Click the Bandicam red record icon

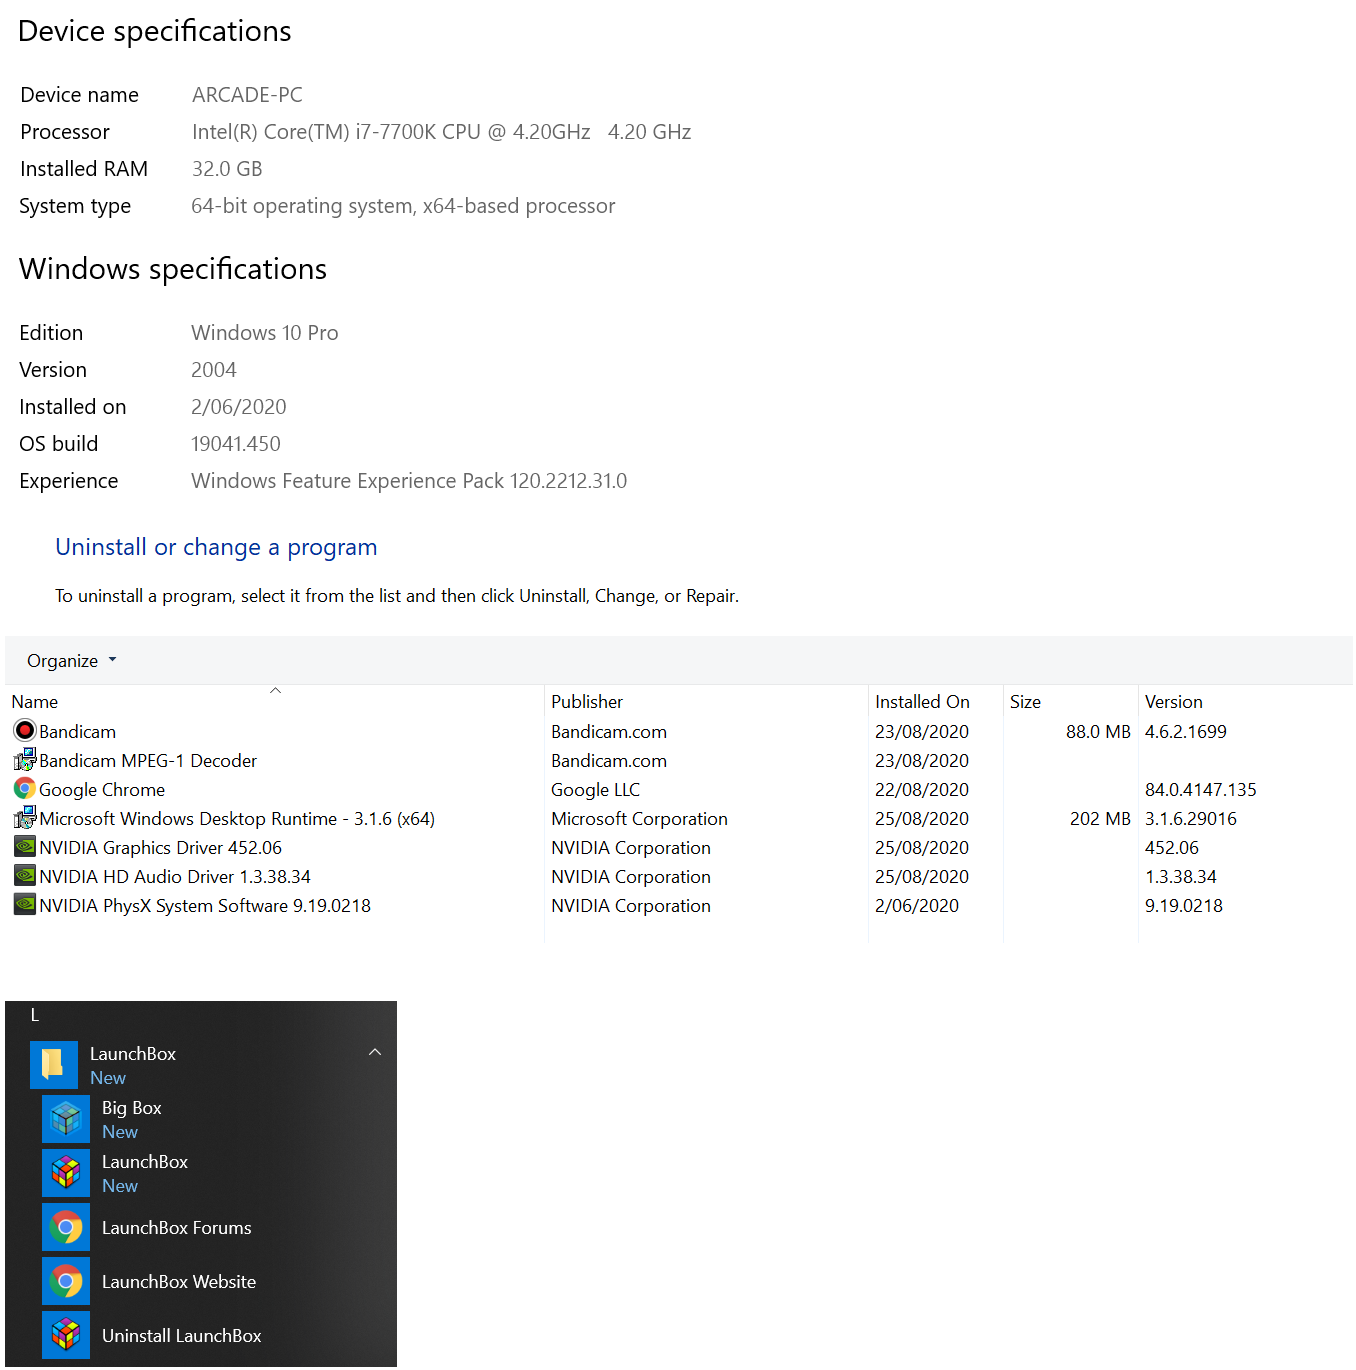[25, 731]
